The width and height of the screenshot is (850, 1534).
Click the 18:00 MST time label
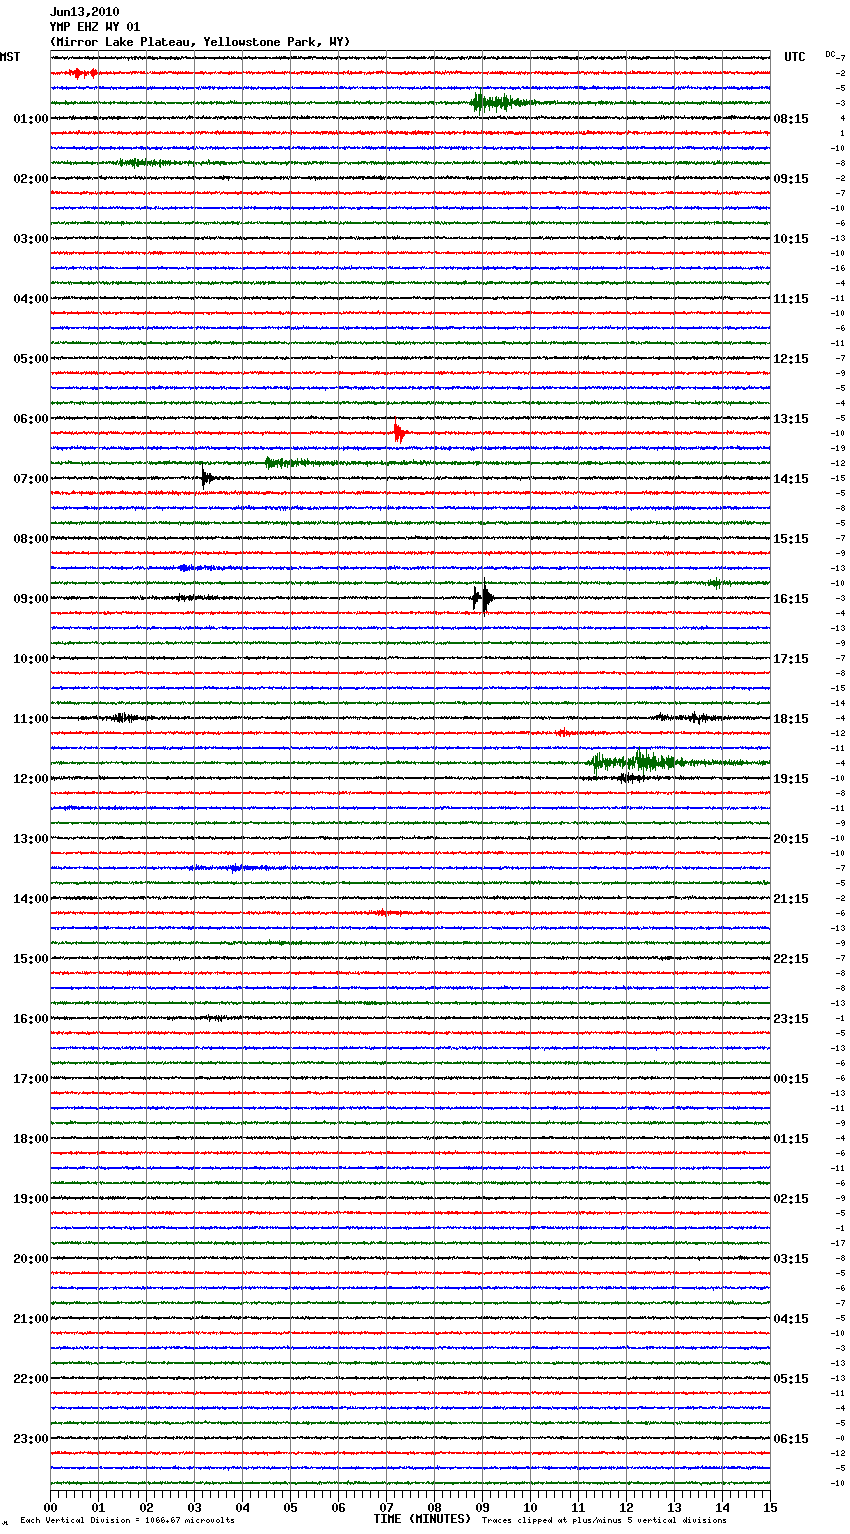point(31,1139)
